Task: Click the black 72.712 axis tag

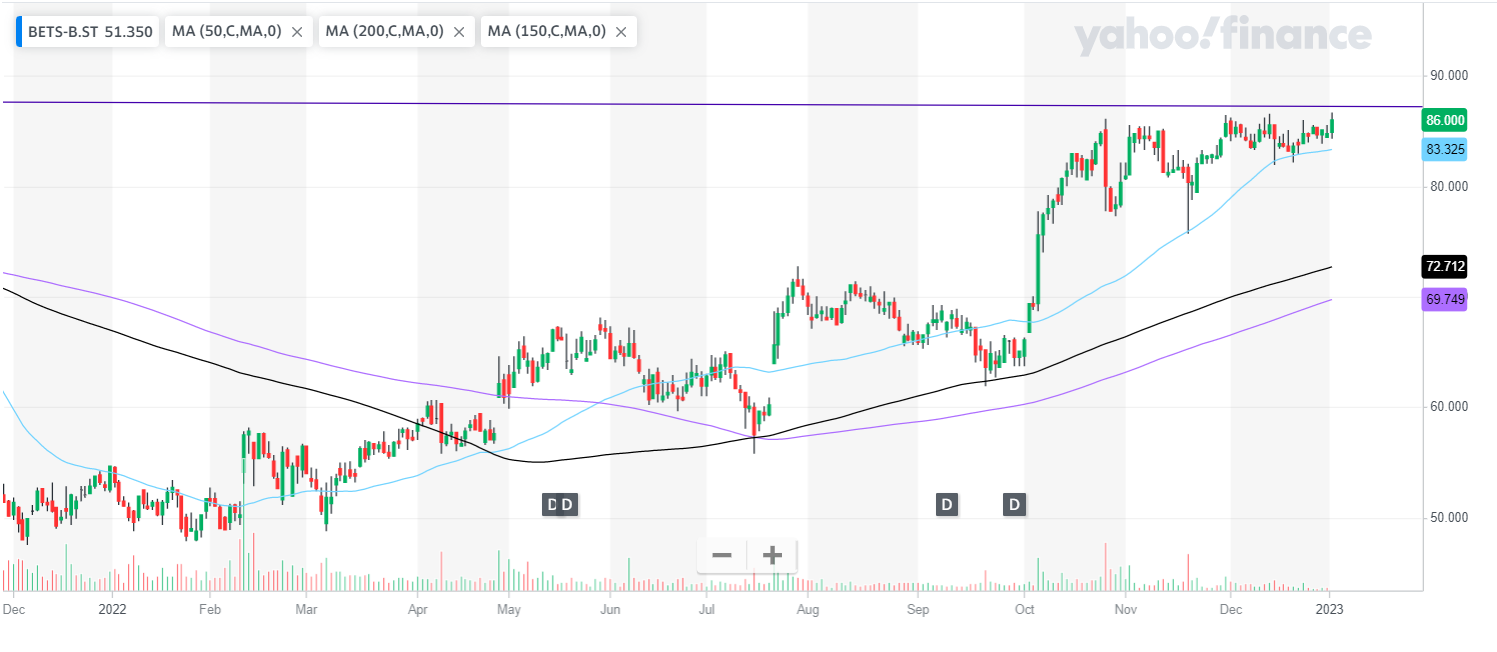Action: click(1445, 266)
